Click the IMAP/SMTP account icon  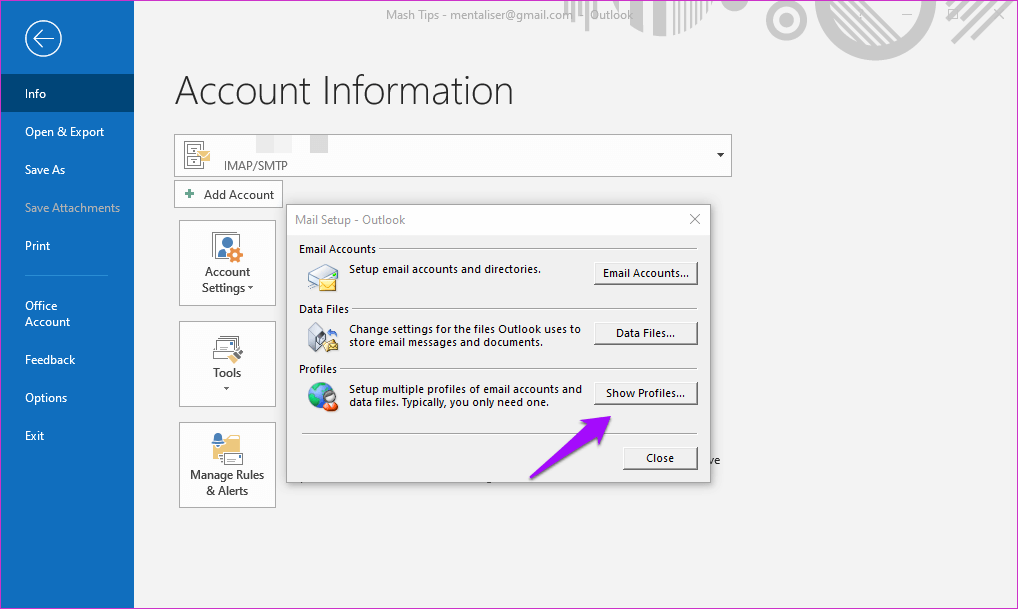pos(197,155)
